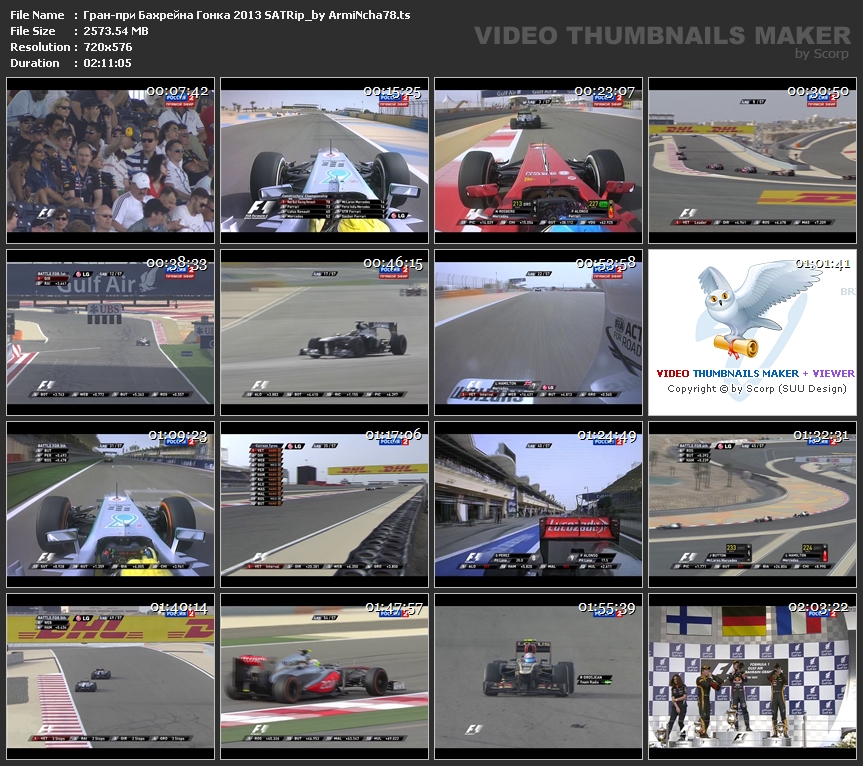Click the Copyright by Scorp (SUU Design) text

click(756, 389)
